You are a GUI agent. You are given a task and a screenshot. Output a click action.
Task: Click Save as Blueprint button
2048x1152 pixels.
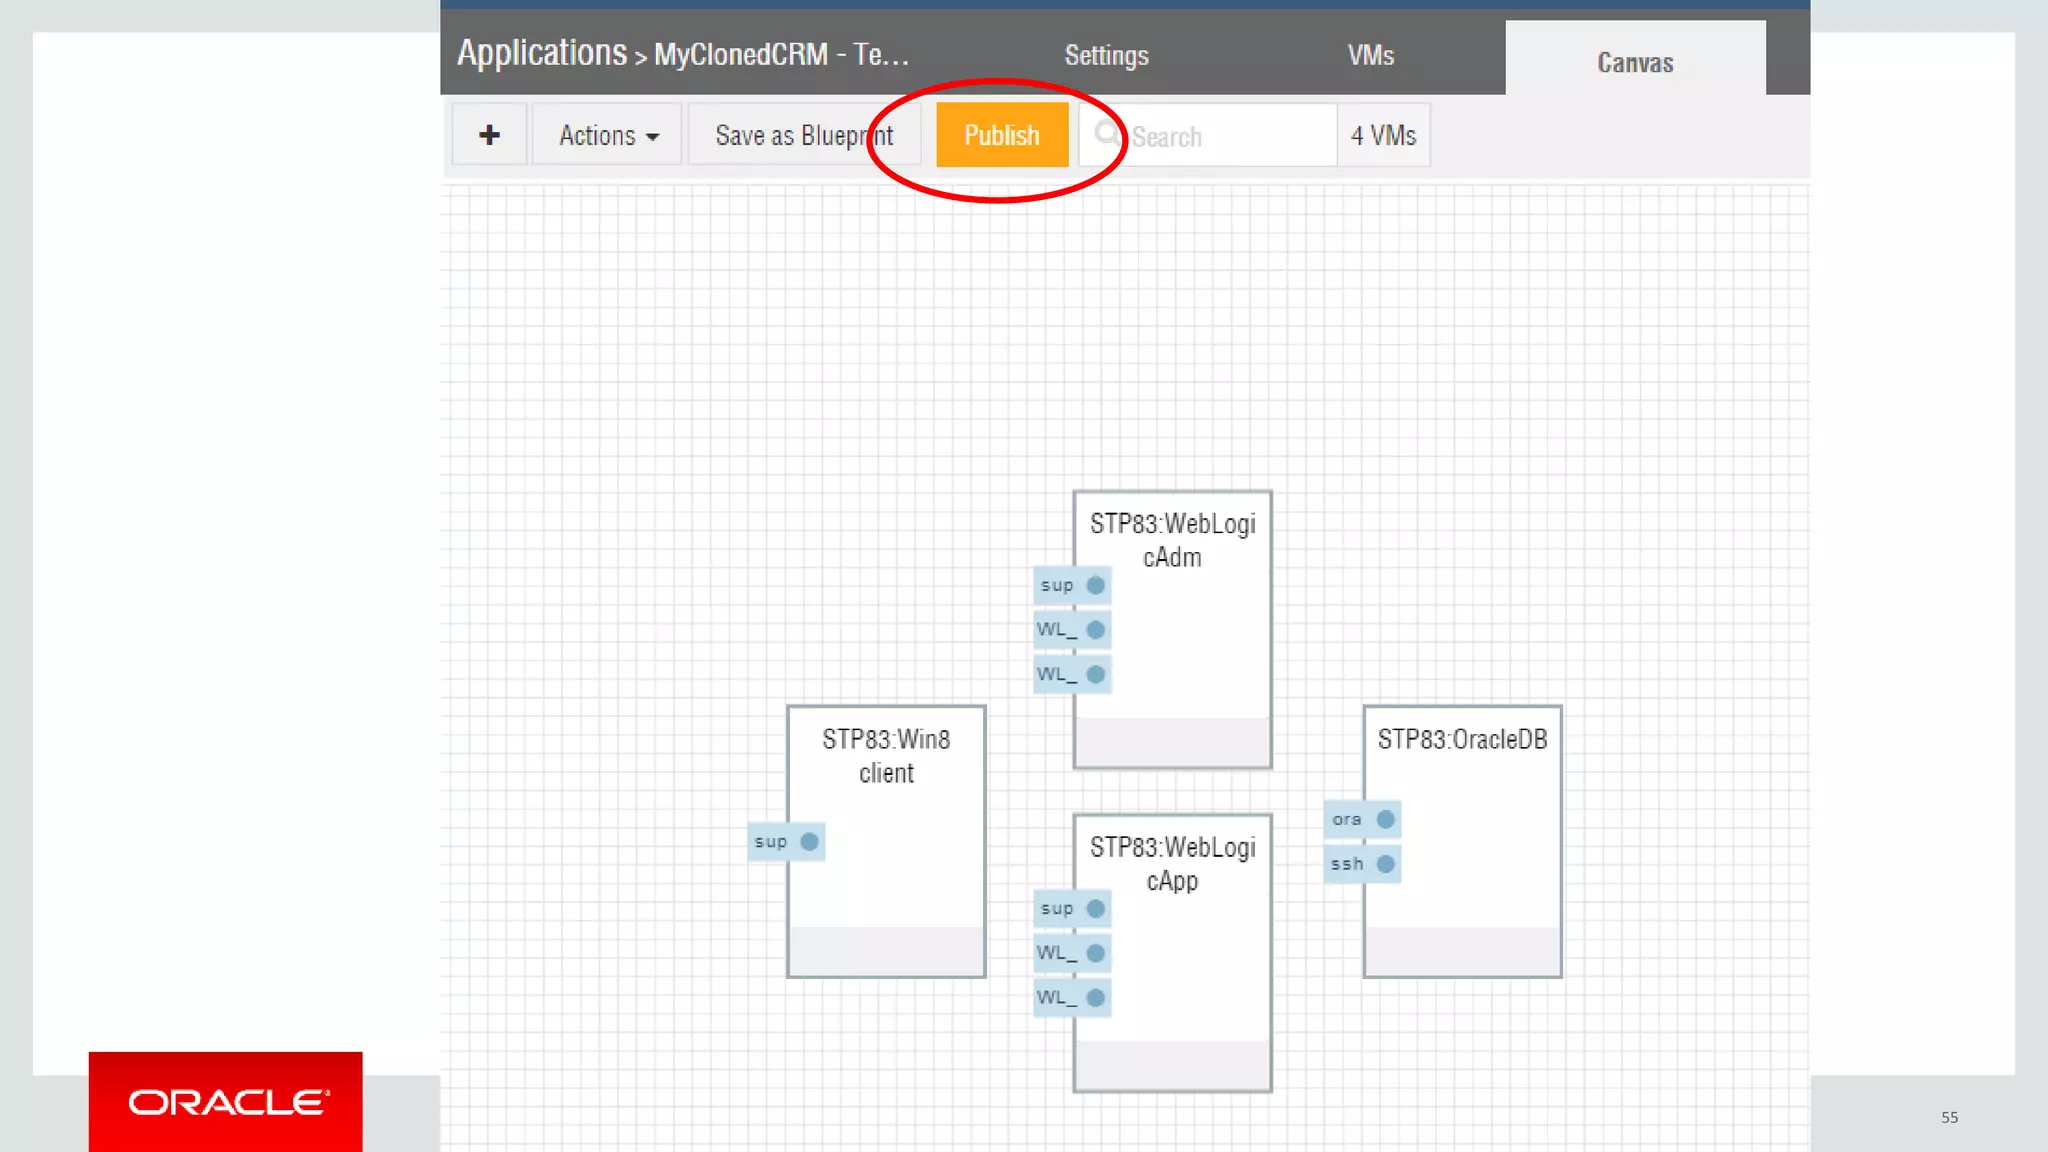(803, 135)
